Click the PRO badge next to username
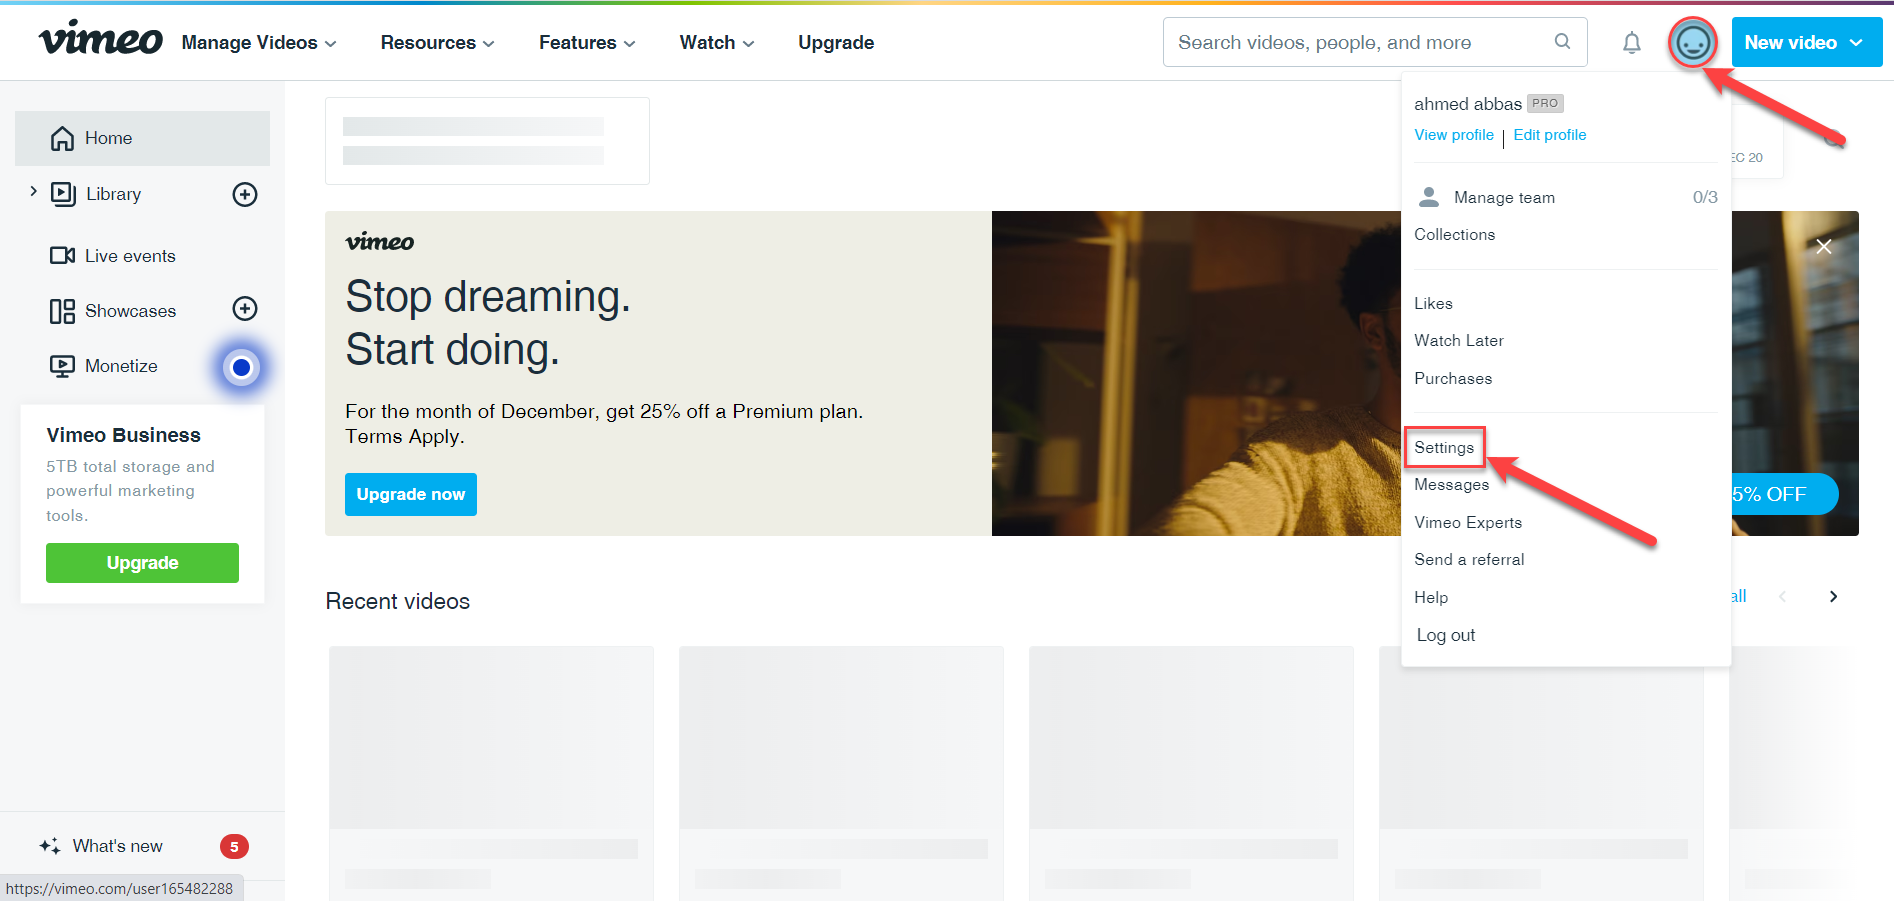Image resolution: width=1894 pixels, height=901 pixels. [x=1545, y=103]
